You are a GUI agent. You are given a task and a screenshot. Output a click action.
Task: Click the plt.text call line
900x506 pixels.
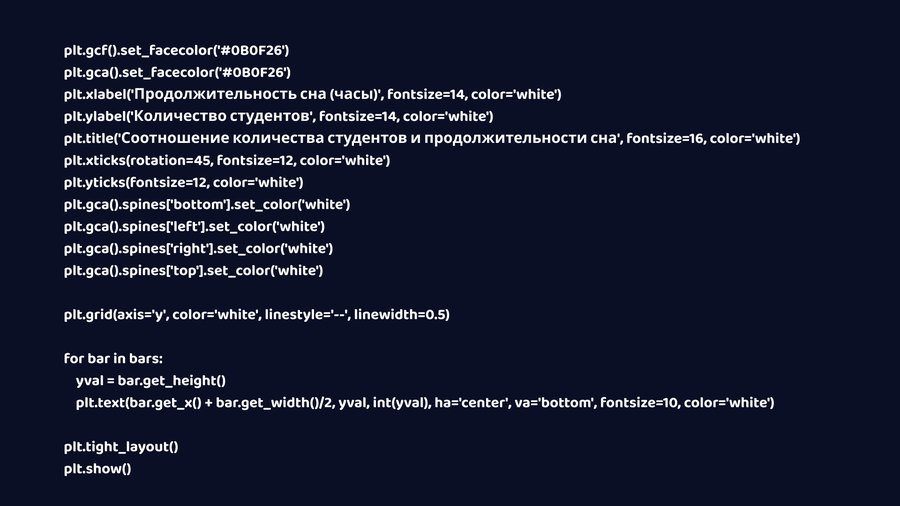click(425, 403)
